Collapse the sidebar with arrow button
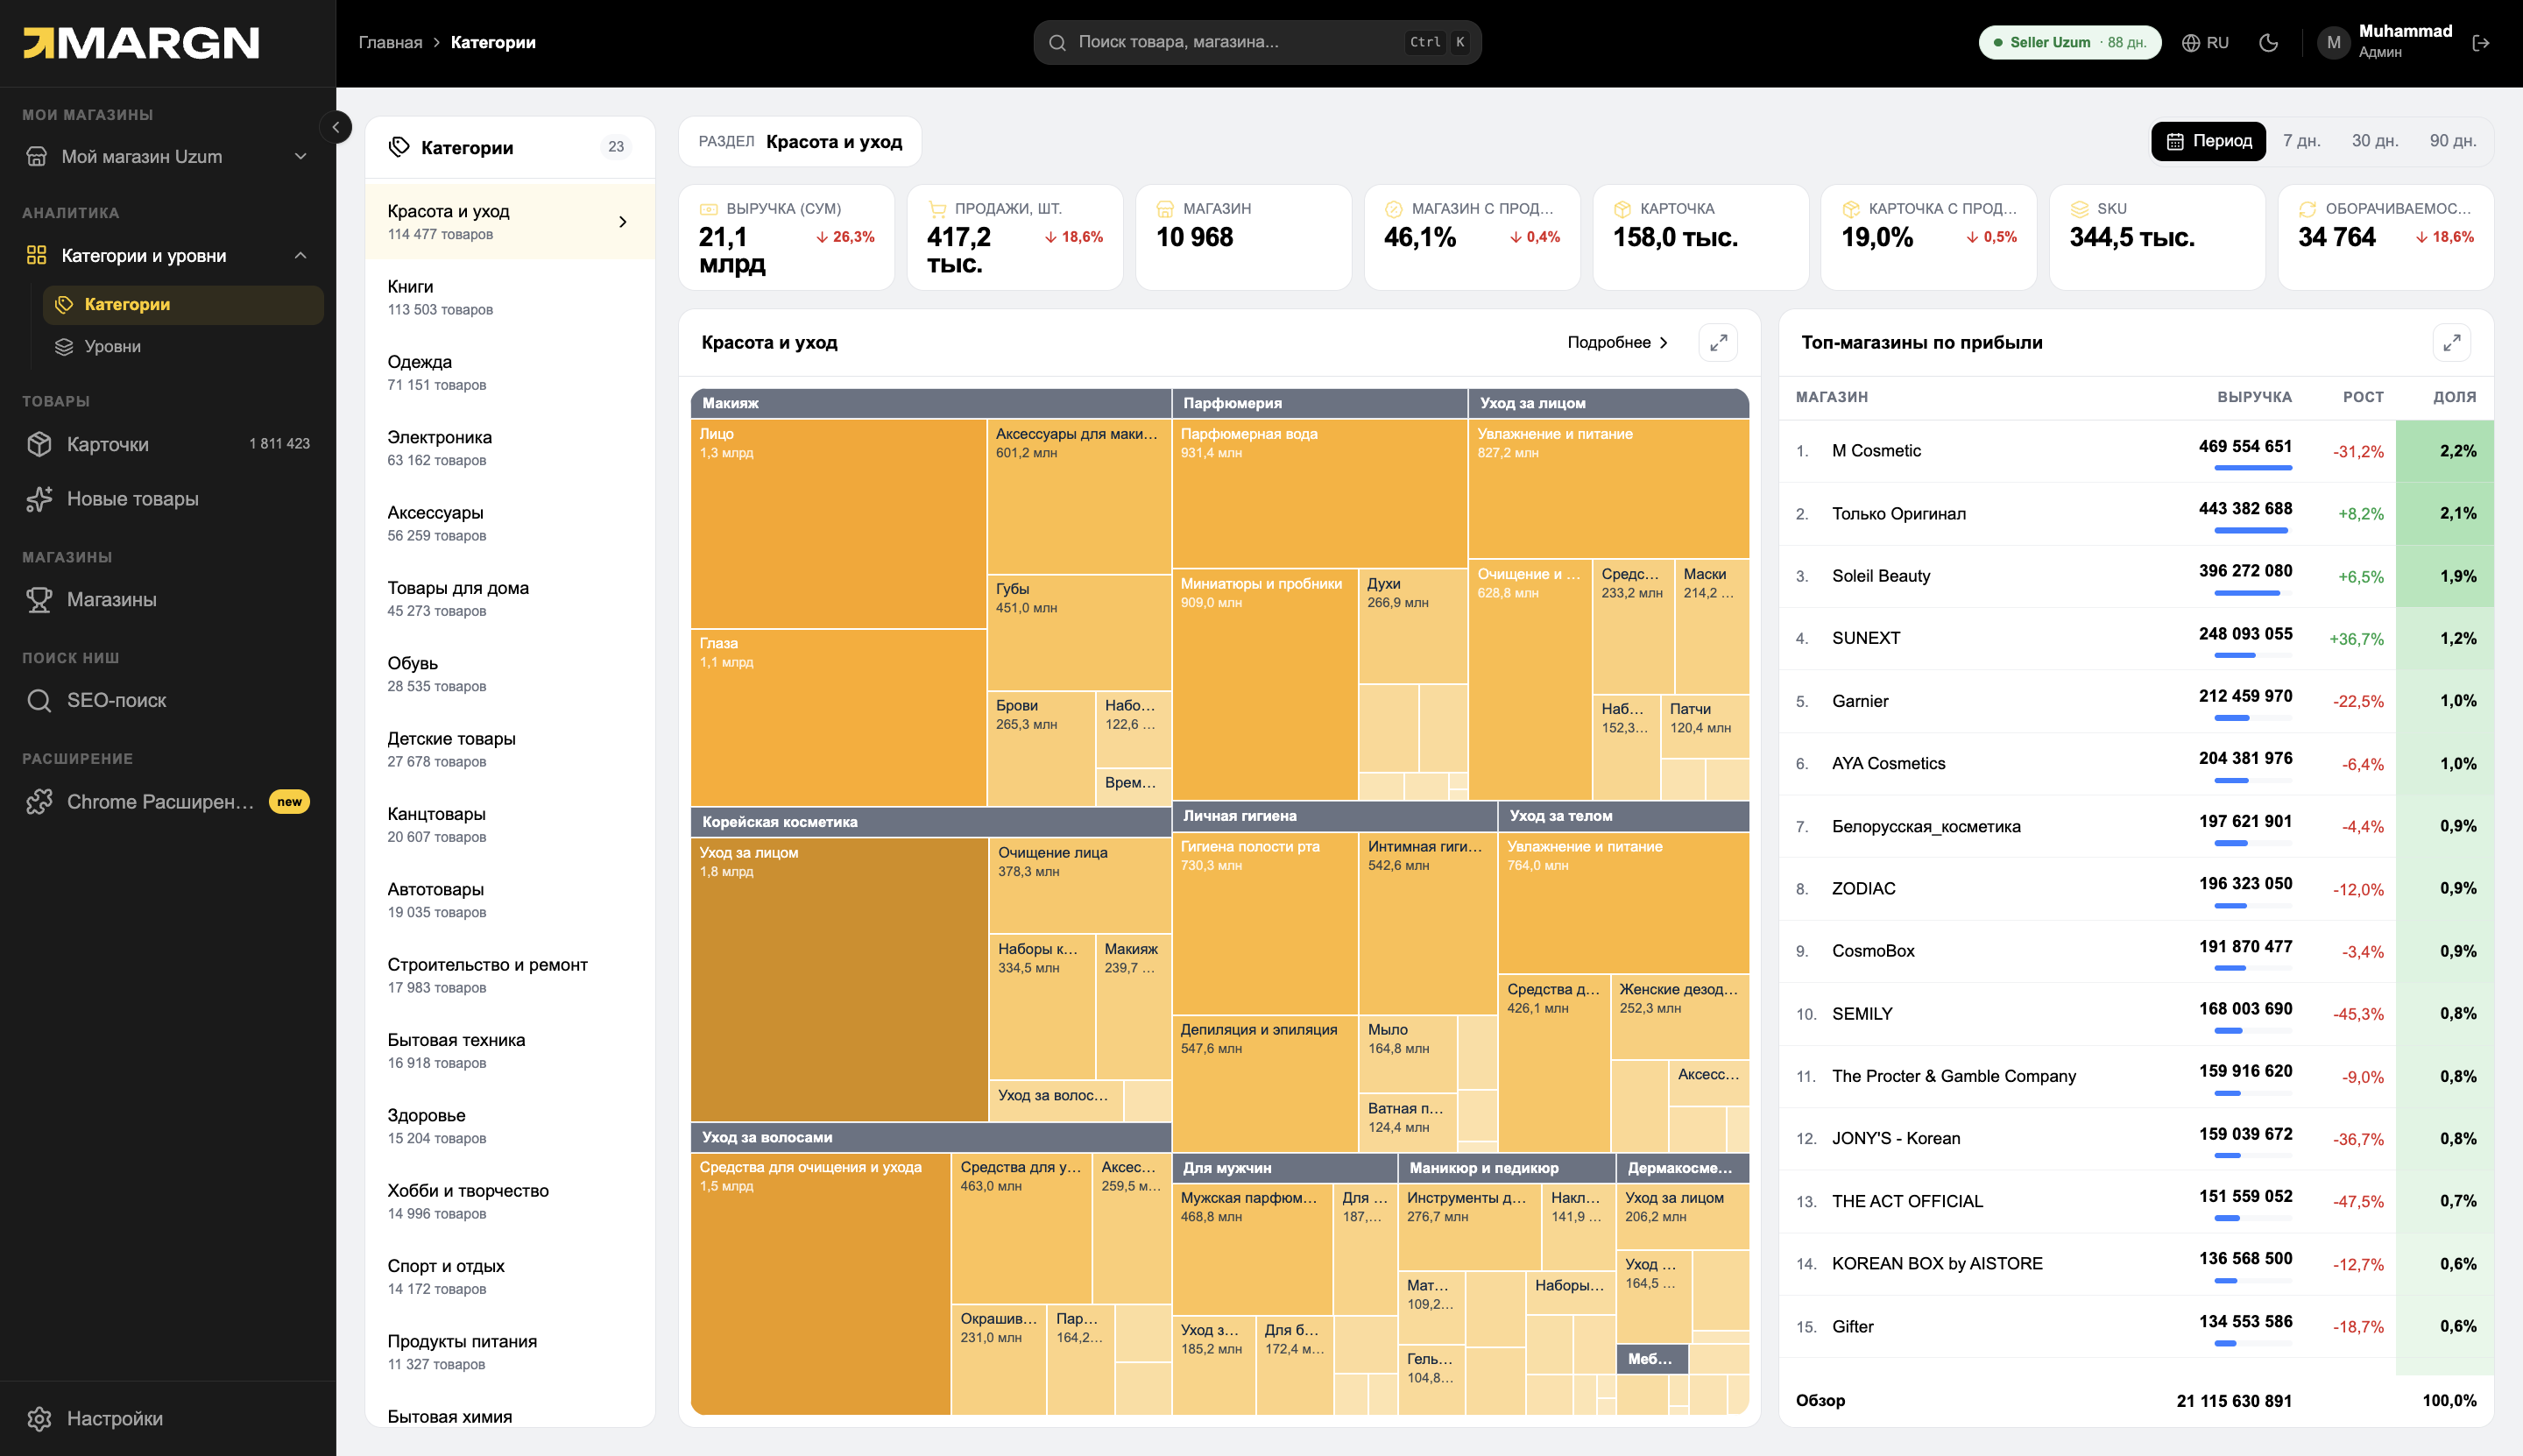The height and width of the screenshot is (1456, 2523). 336,127
